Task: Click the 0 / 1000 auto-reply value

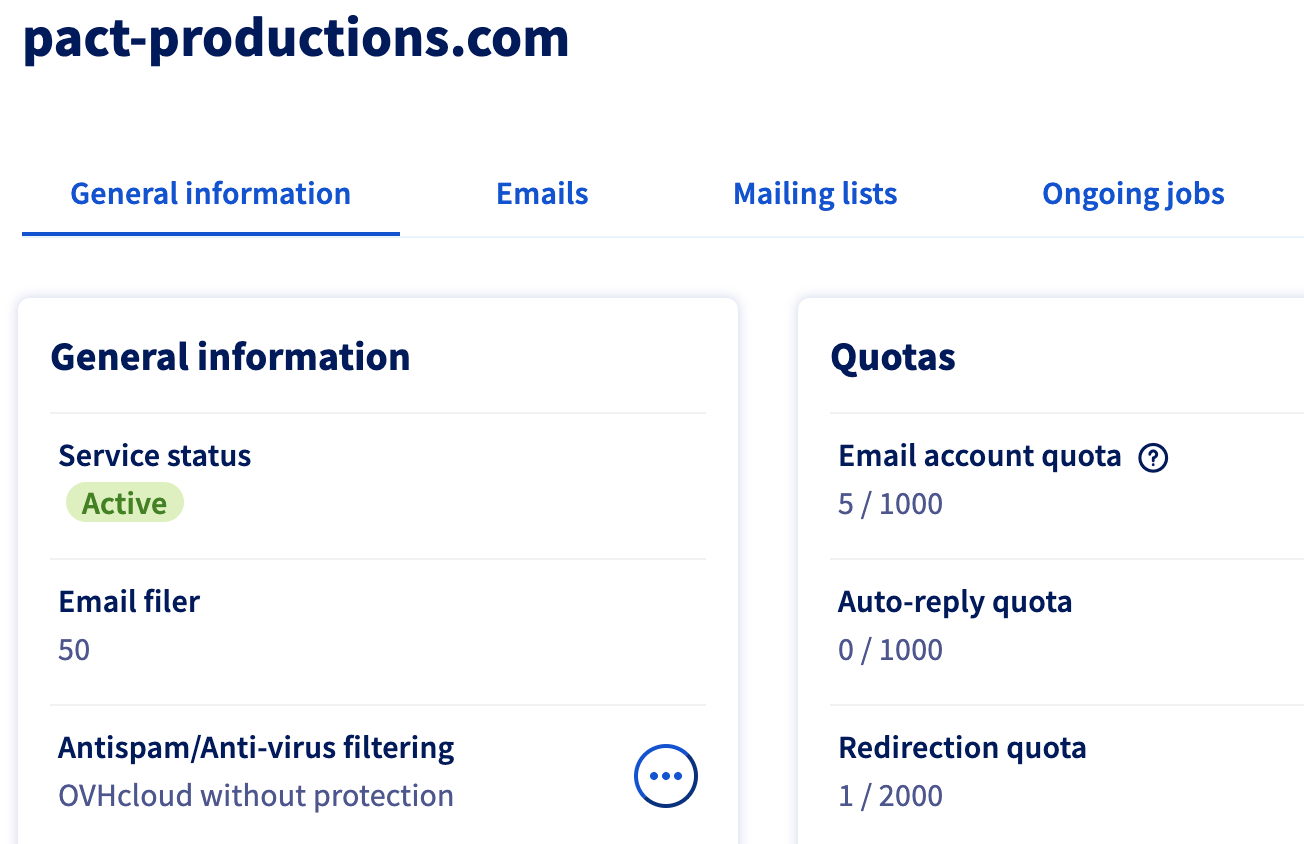Action: coord(890,650)
